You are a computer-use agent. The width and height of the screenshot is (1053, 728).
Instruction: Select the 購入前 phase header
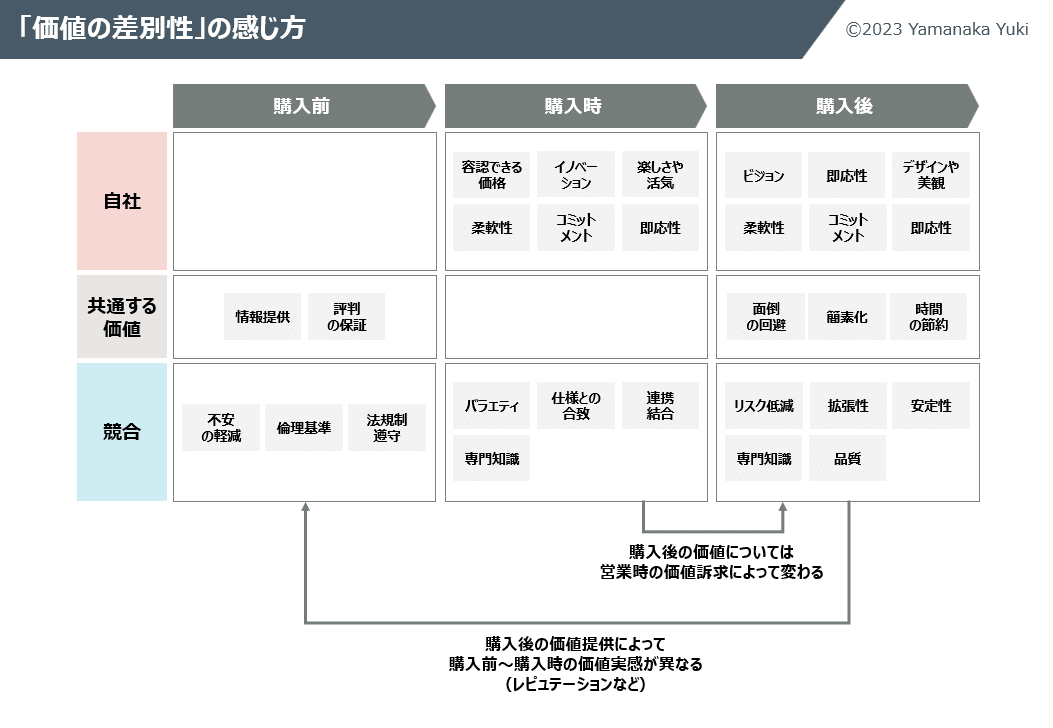click(304, 106)
